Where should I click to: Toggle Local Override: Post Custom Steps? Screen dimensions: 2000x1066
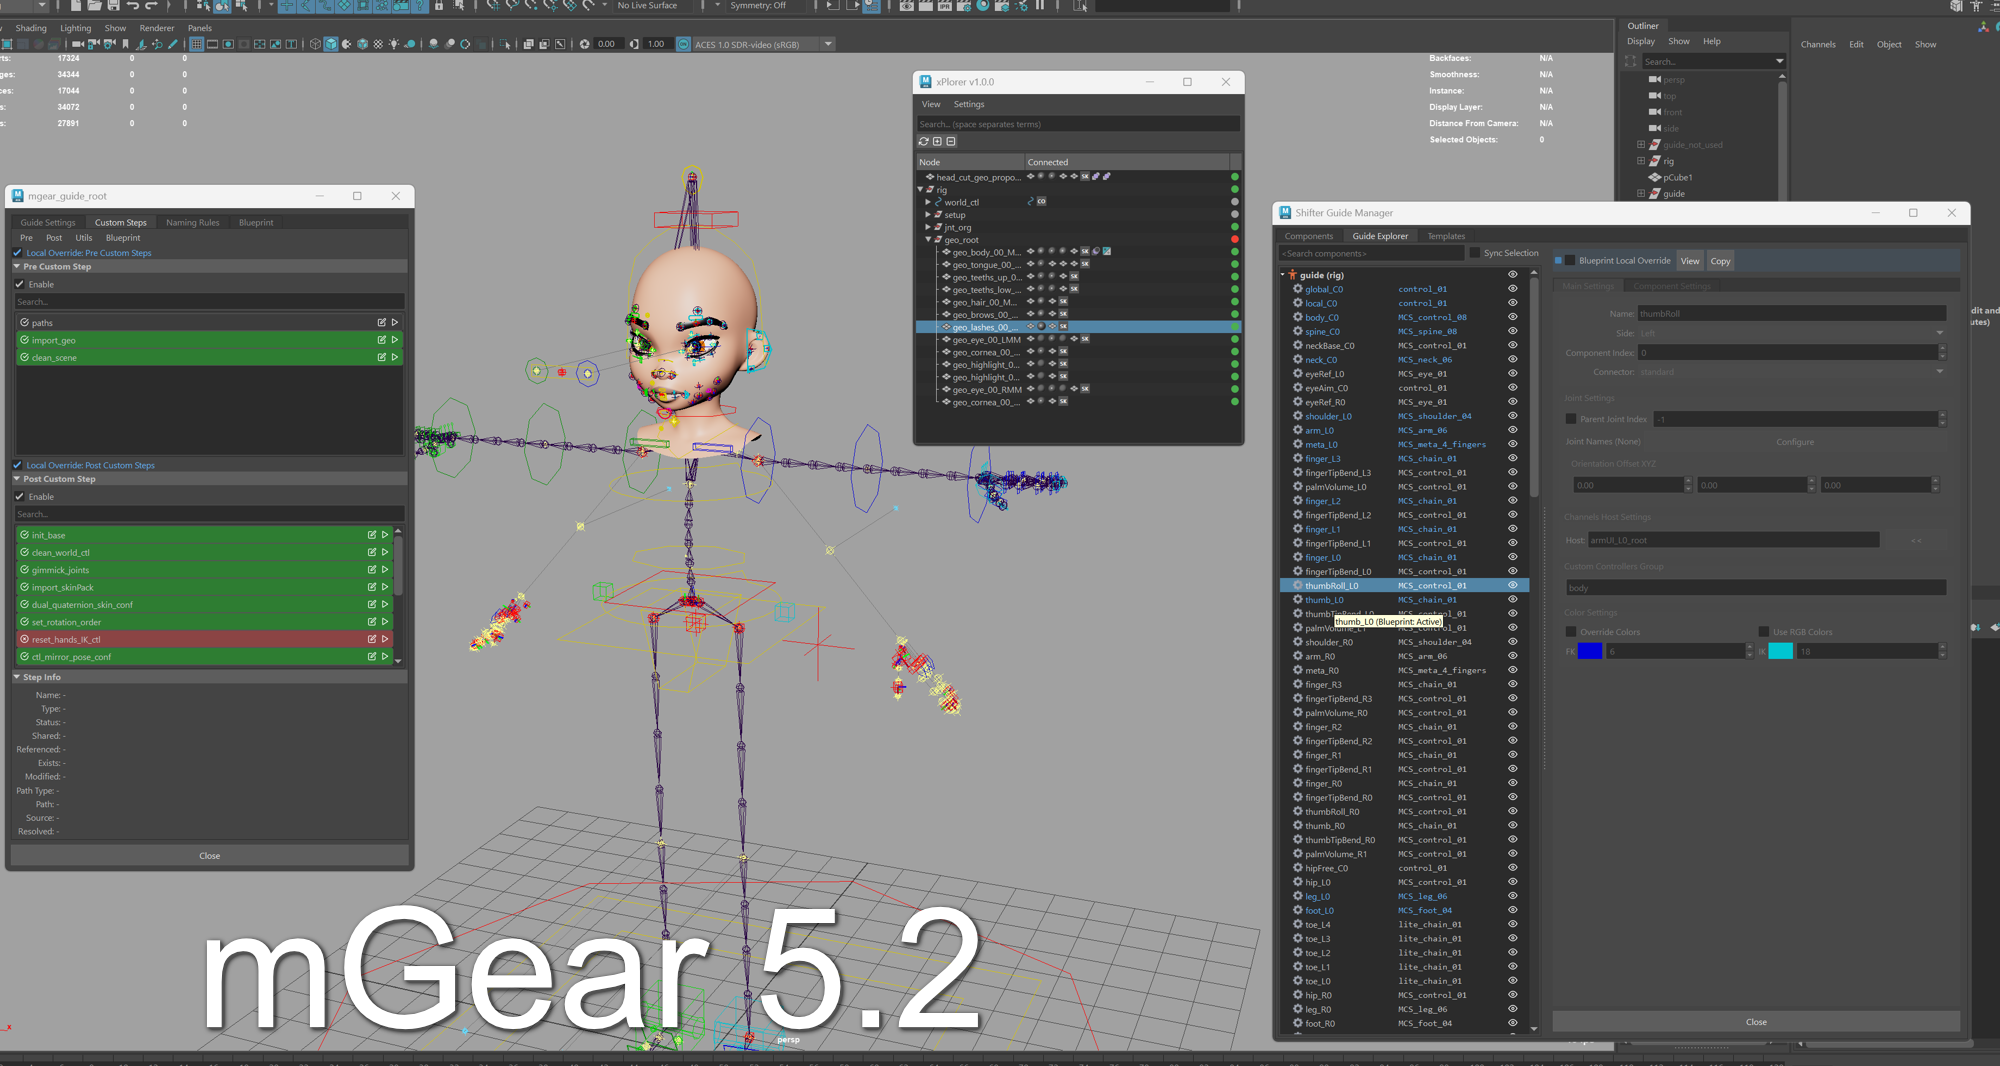pos(17,465)
